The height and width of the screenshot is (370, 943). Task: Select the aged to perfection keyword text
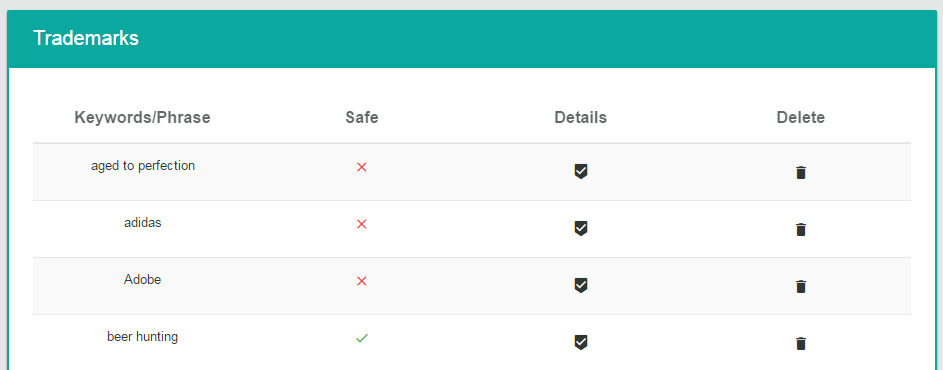(x=143, y=165)
